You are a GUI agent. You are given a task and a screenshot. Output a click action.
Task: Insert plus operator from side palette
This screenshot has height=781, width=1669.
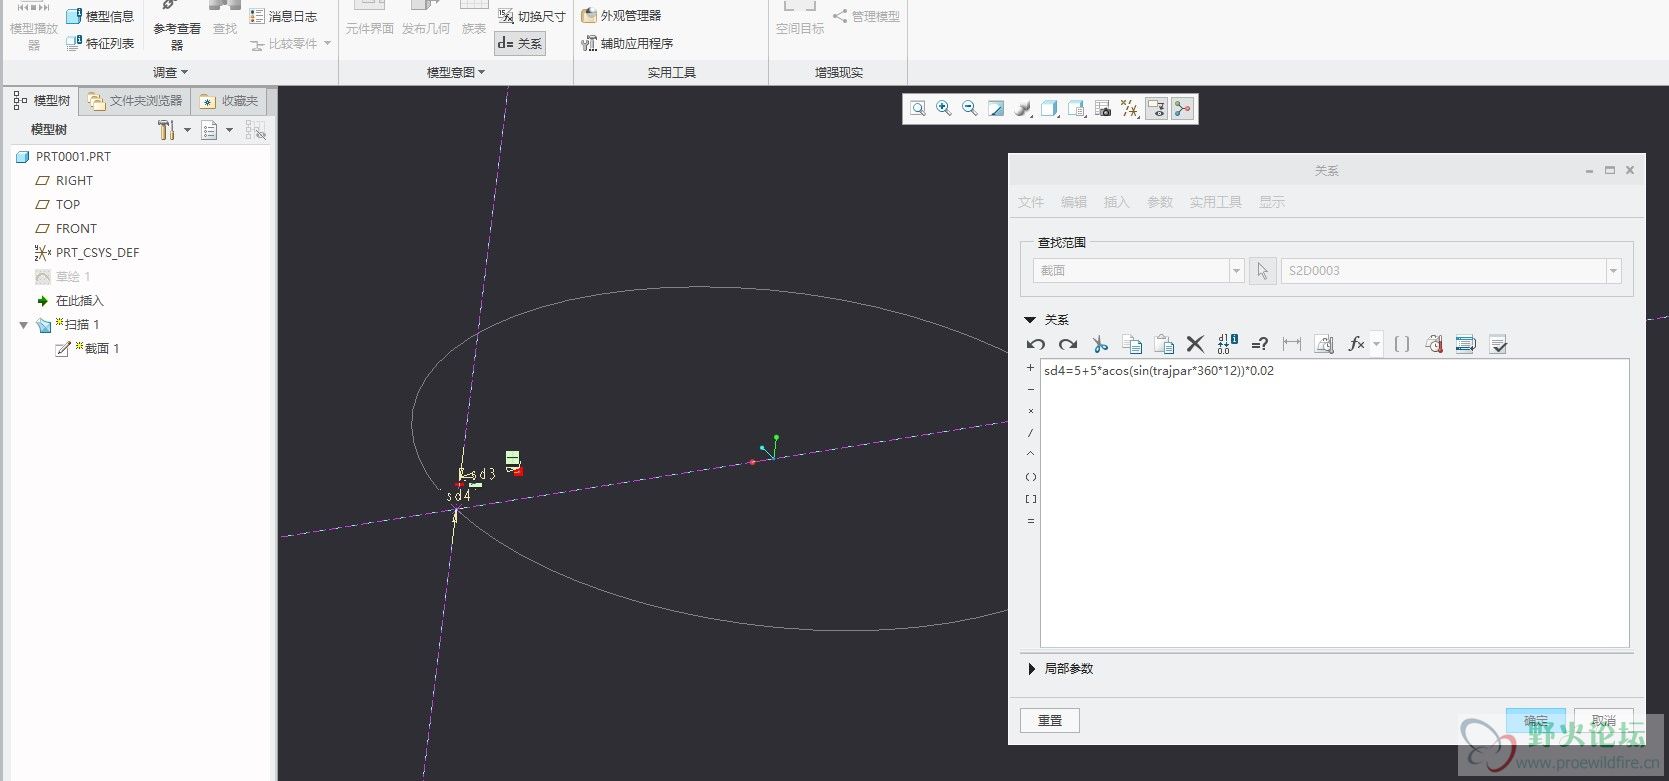[1031, 368]
